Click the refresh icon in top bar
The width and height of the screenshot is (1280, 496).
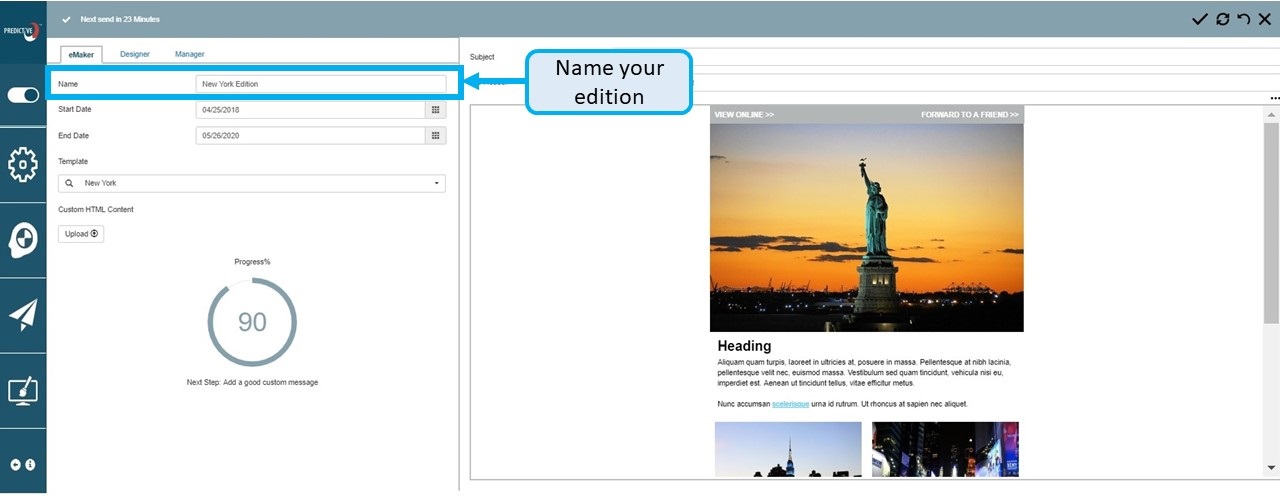(x=1222, y=19)
